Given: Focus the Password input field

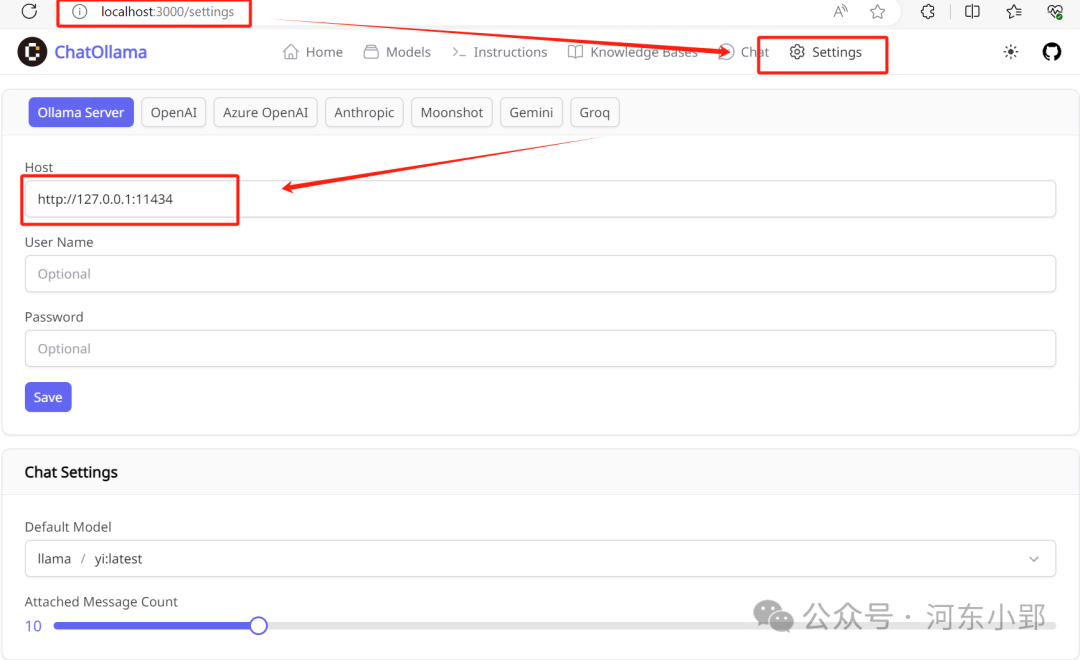Looking at the screenshot, I should click(540, 349).
